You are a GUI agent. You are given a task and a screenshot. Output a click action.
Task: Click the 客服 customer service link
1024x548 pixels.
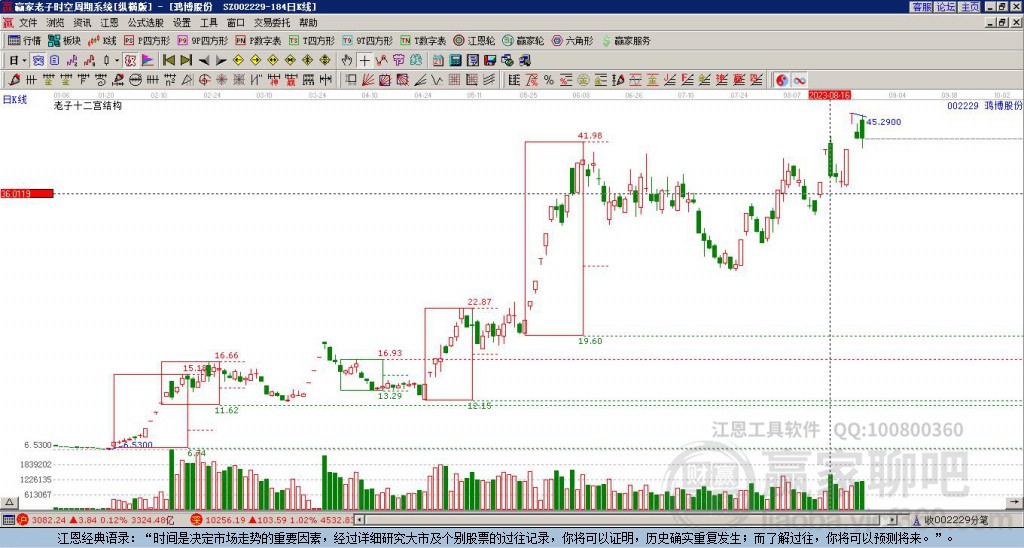tap(921, 7)
